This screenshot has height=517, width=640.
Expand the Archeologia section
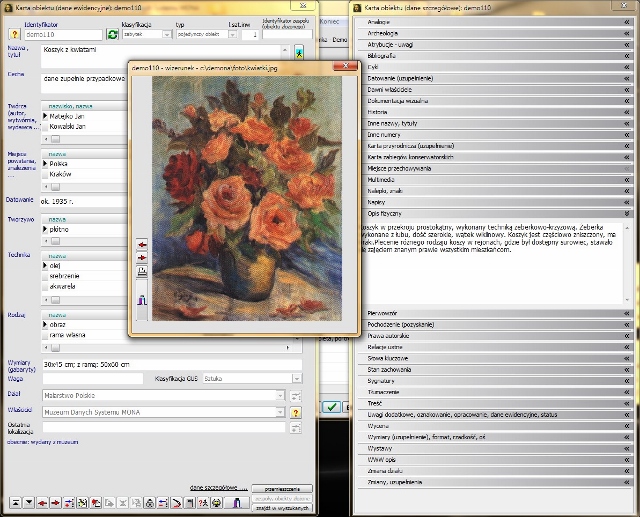point(496,33)
